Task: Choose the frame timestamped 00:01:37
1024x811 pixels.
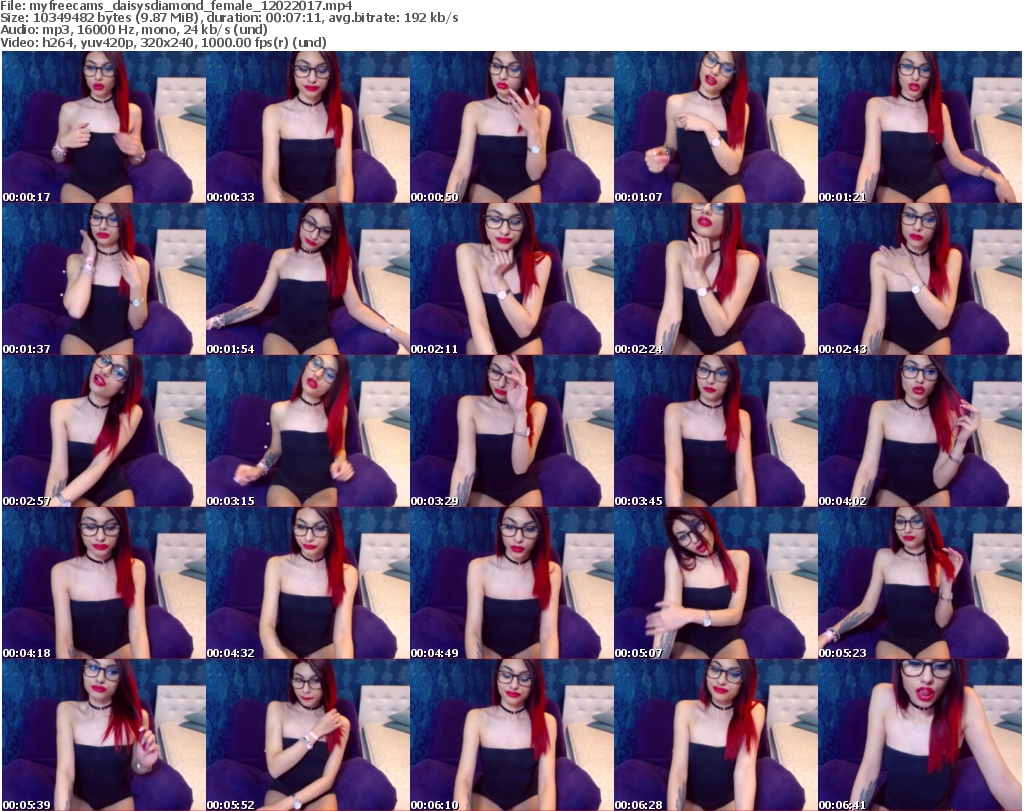Action: (x=104, y=279)
